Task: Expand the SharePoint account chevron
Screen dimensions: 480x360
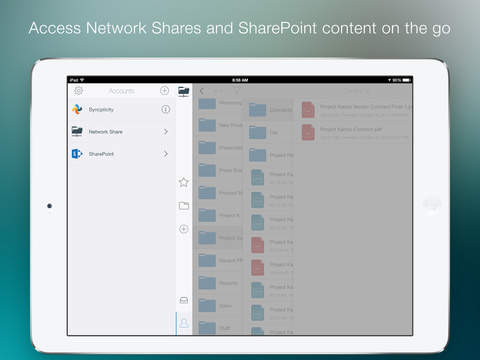Action: (166, 154)
